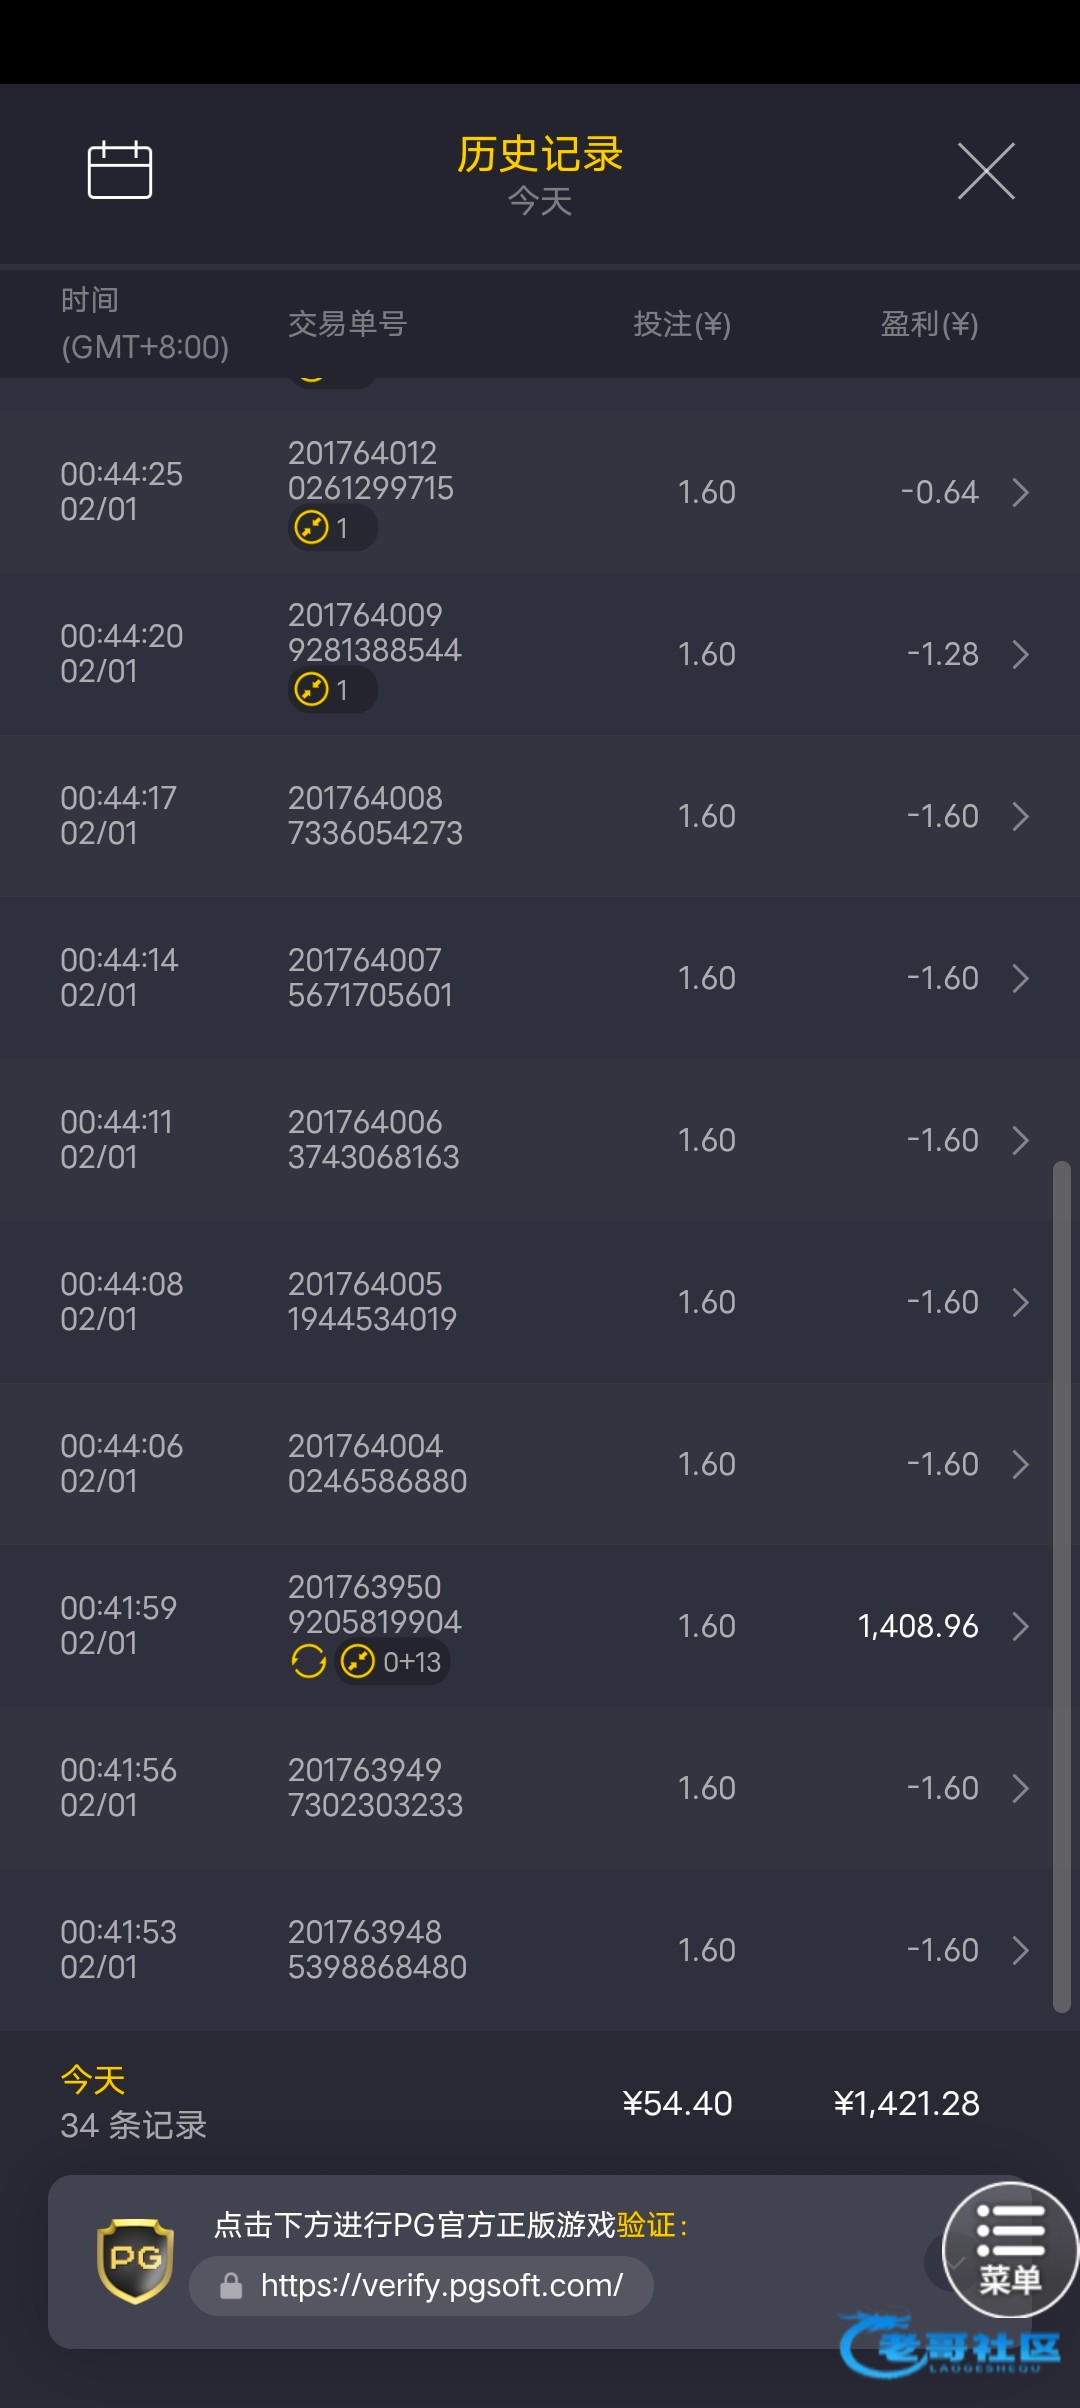Click free-spin badge on 00:44:20 record
Viewport: 1080px width, 2408px height.
coord(331,689)
